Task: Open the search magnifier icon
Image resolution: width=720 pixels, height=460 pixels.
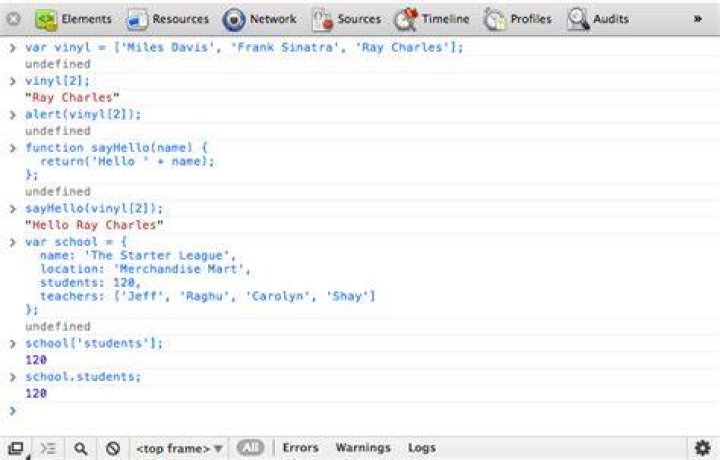Action: click(x=81, y=449)
